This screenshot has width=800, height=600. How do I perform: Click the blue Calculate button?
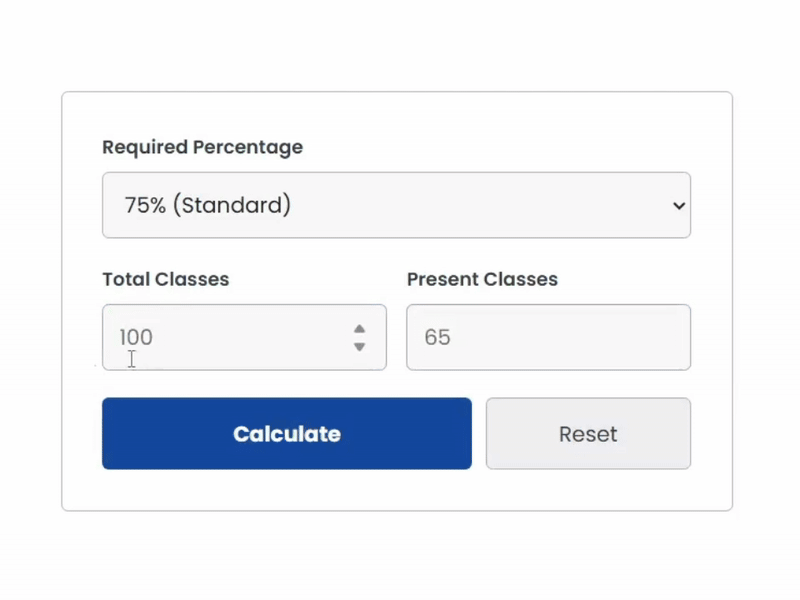[287, 433]
